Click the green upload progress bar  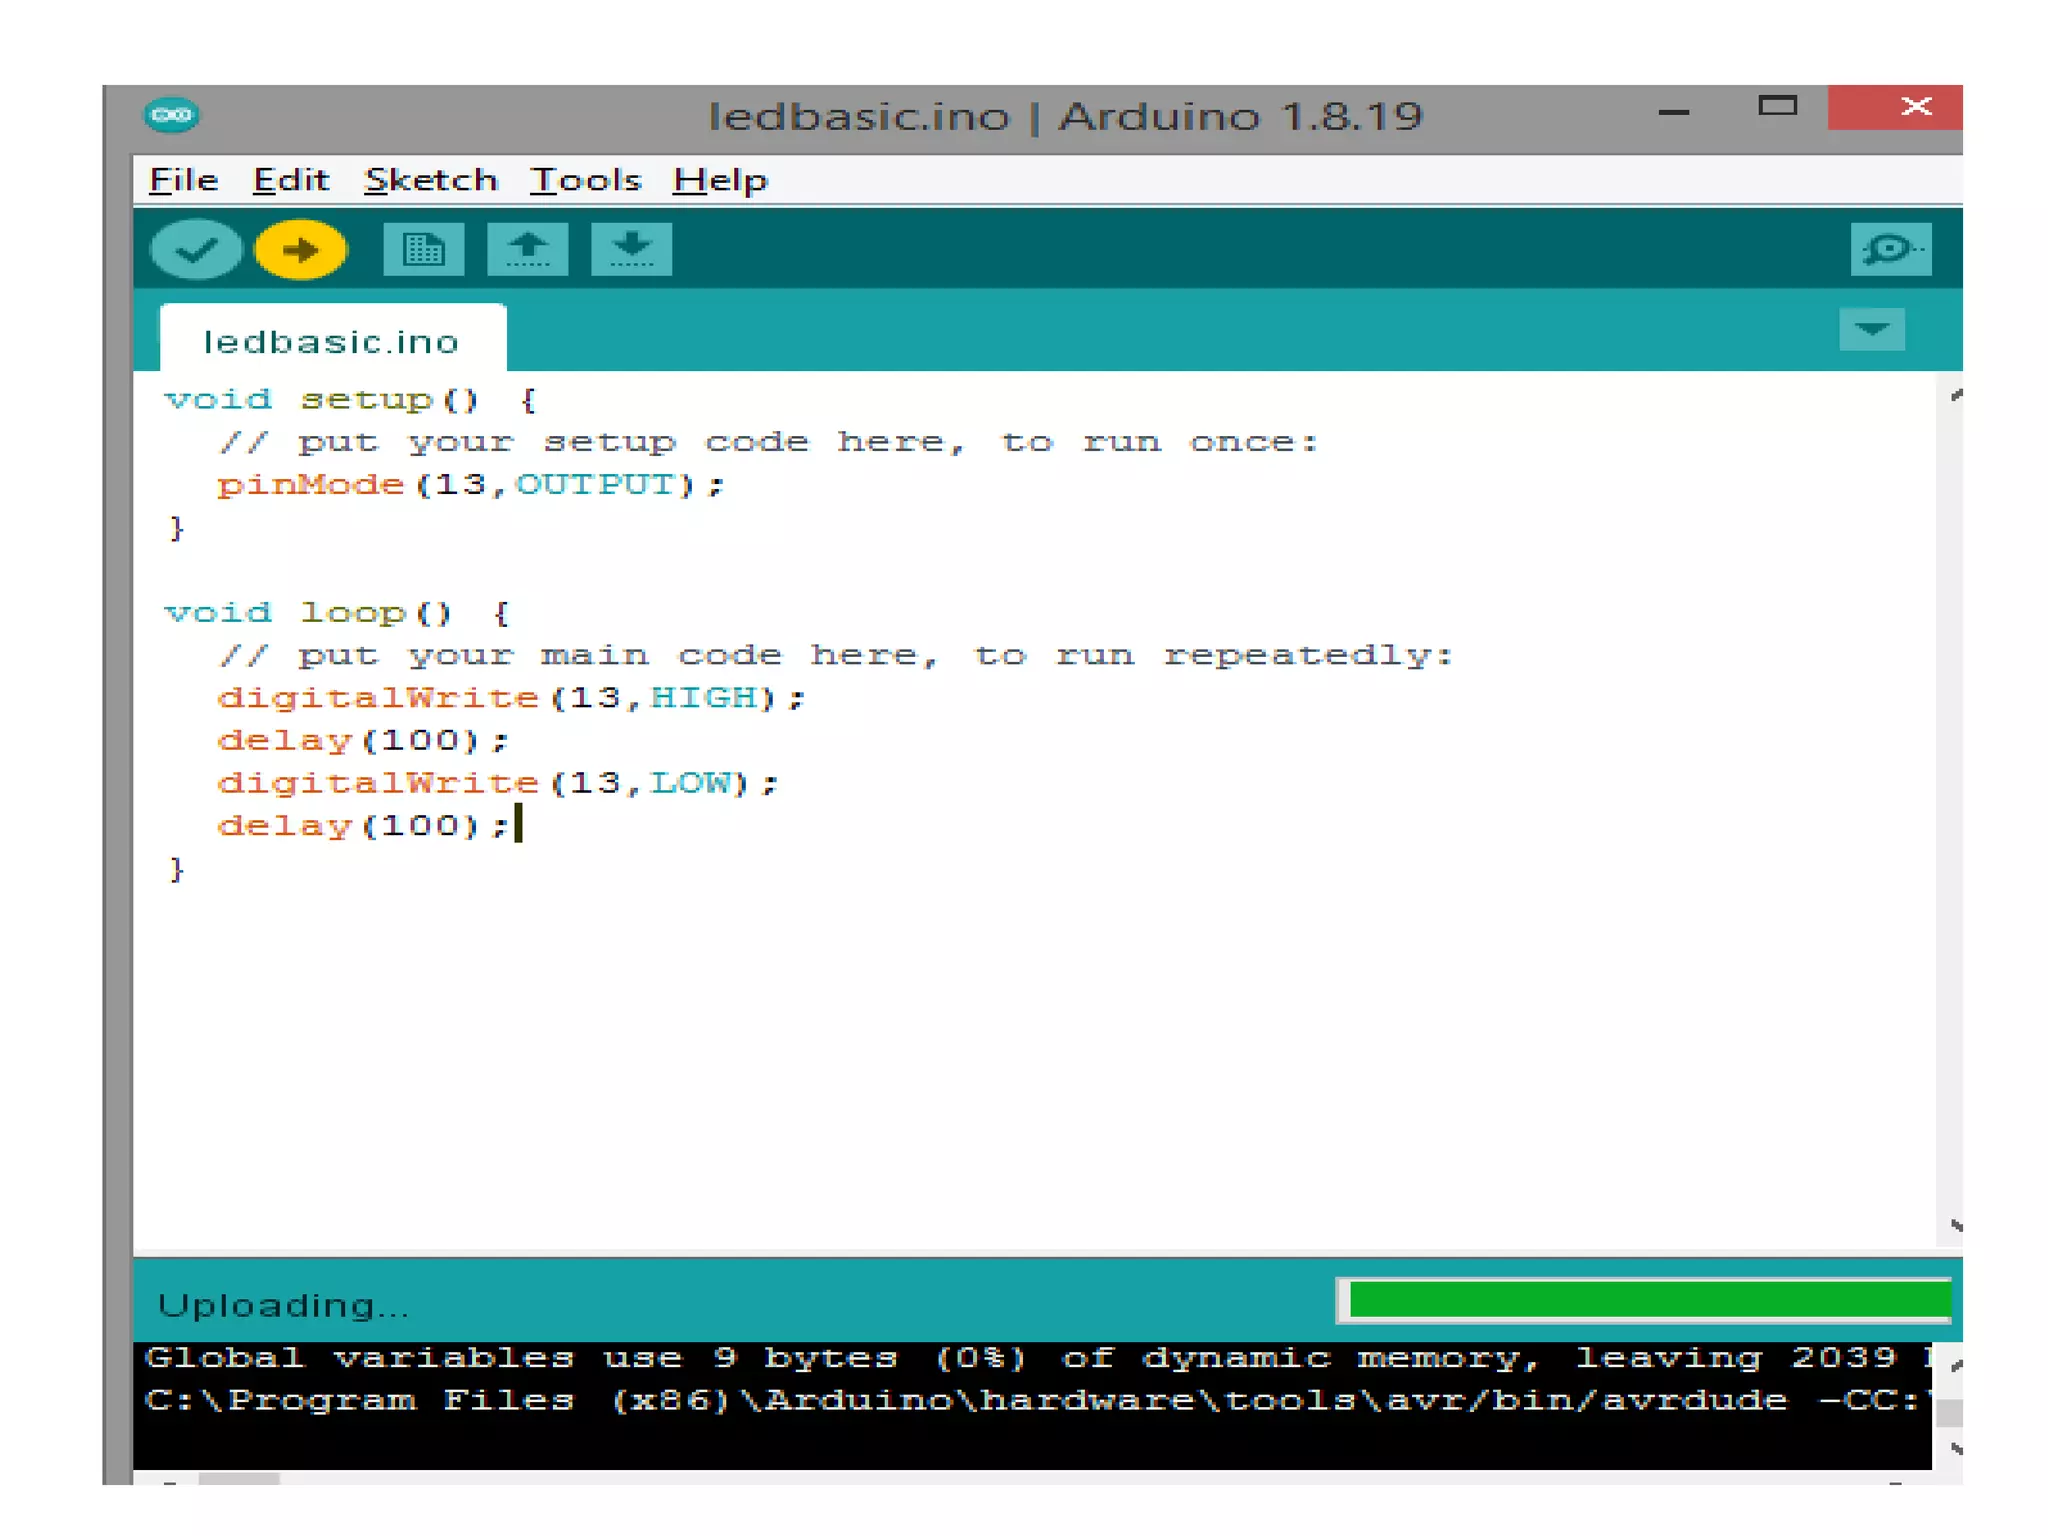1647,1300
